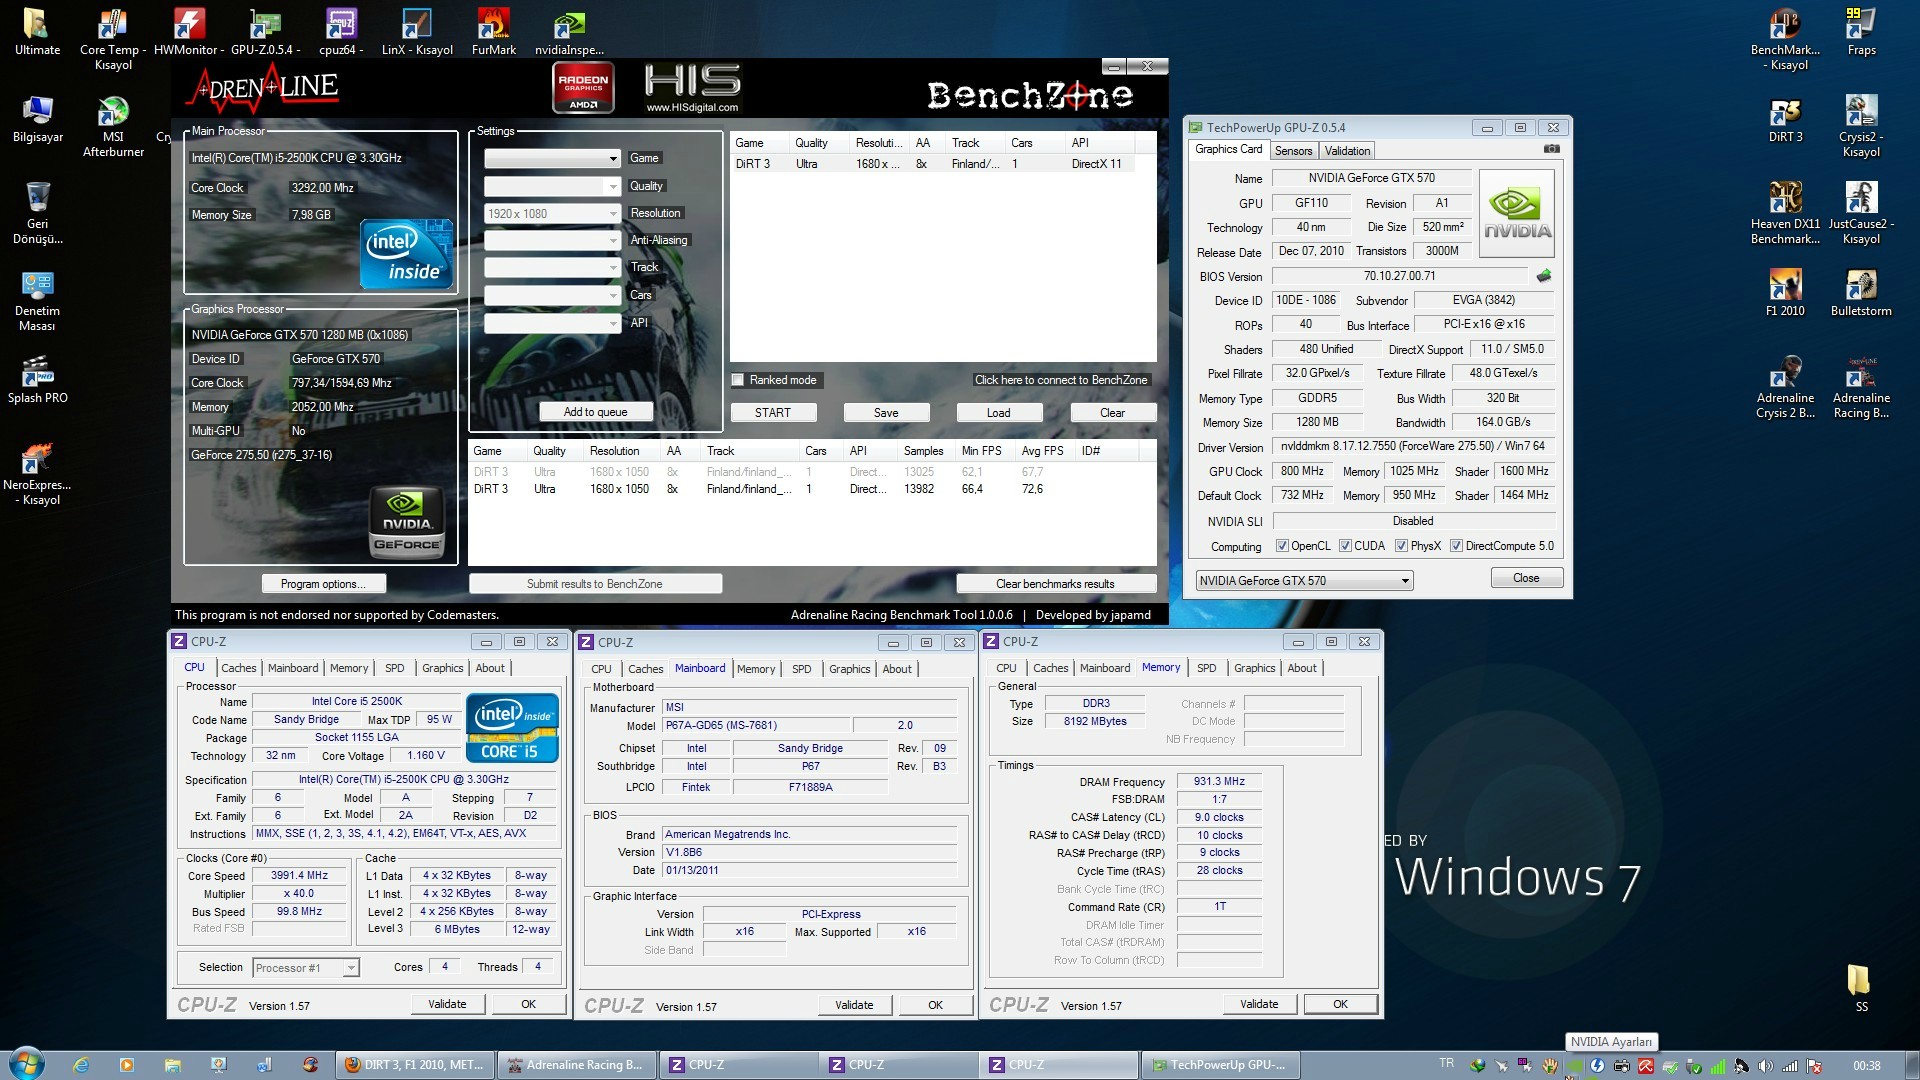Expand the Quality dropdown in benchmark settings
Image resolution: width=1920 pixels, height=1080 pixels.
609,186
